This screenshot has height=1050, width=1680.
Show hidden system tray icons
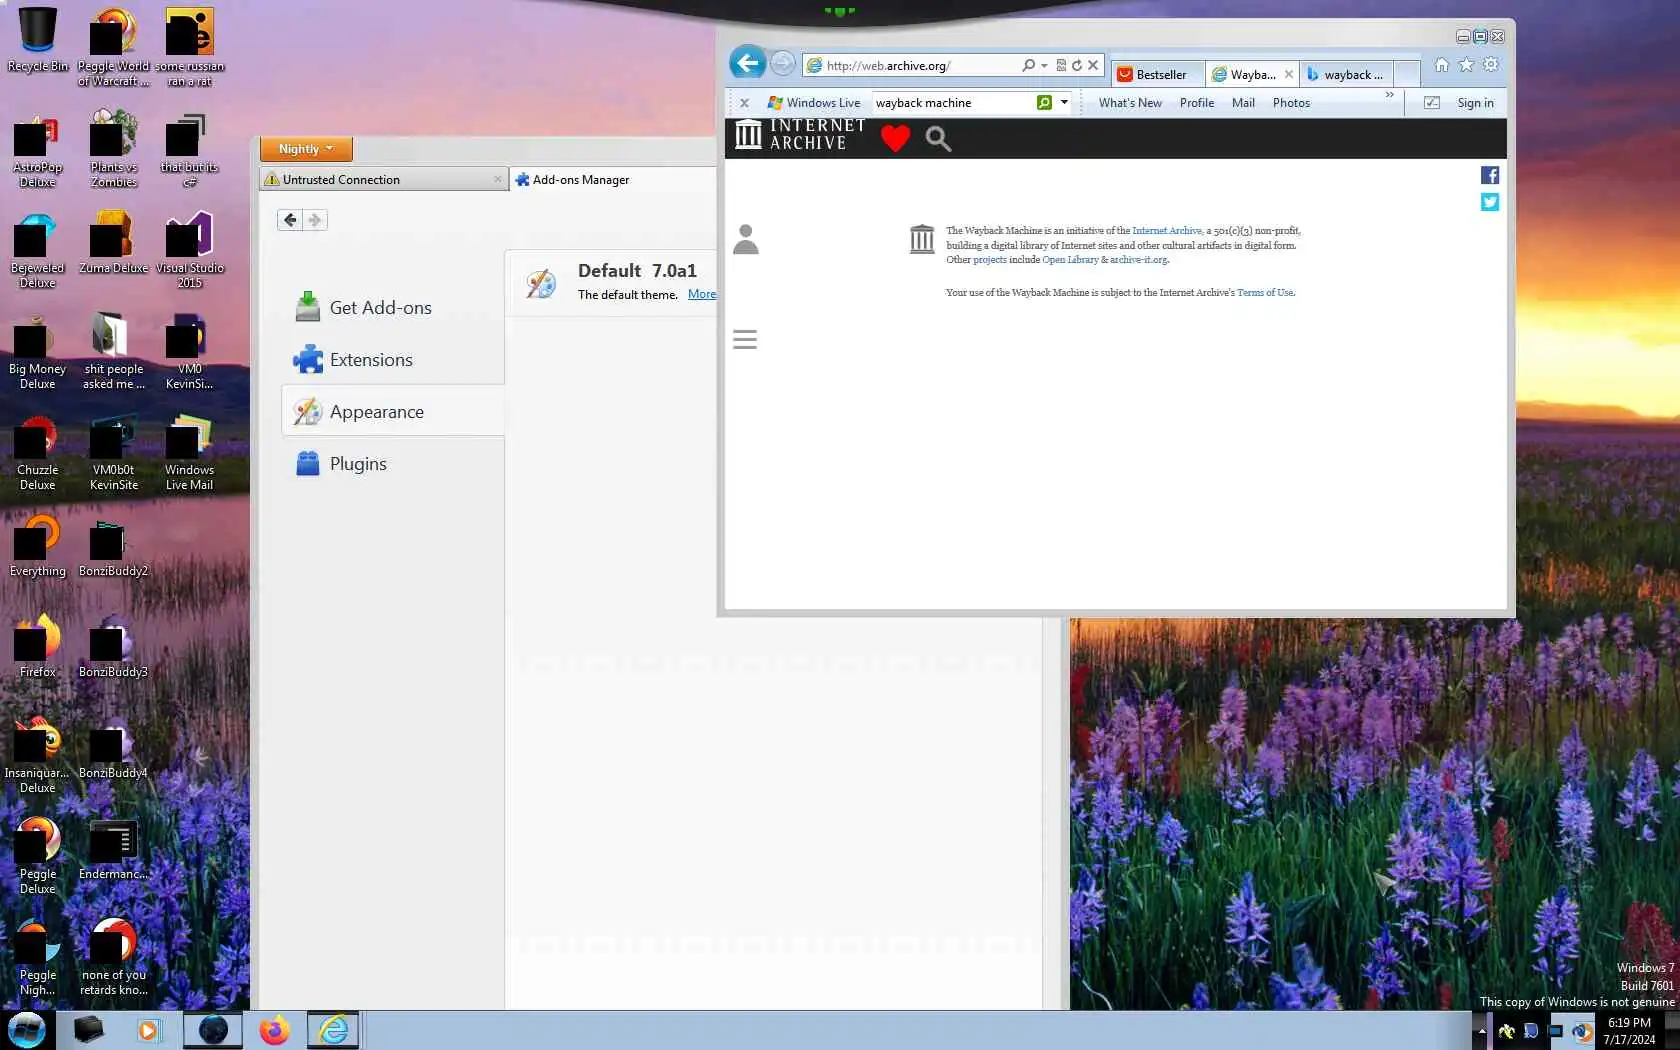tap(1481, 1030)
